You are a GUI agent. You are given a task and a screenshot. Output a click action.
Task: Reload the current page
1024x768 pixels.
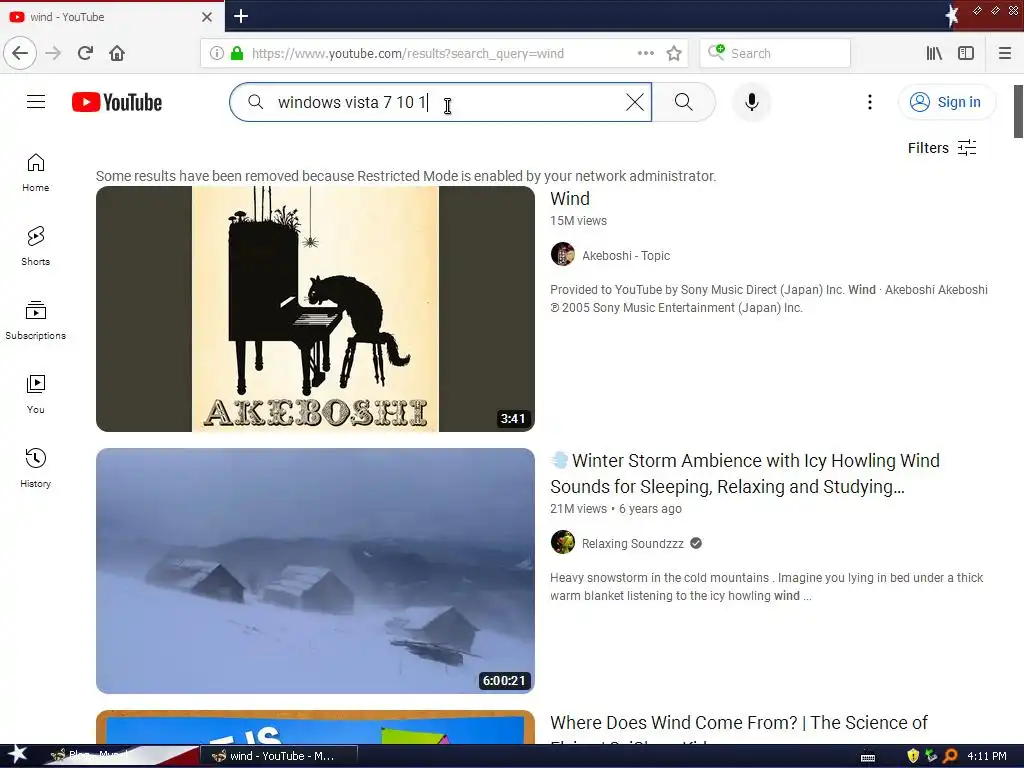[85, 53]
